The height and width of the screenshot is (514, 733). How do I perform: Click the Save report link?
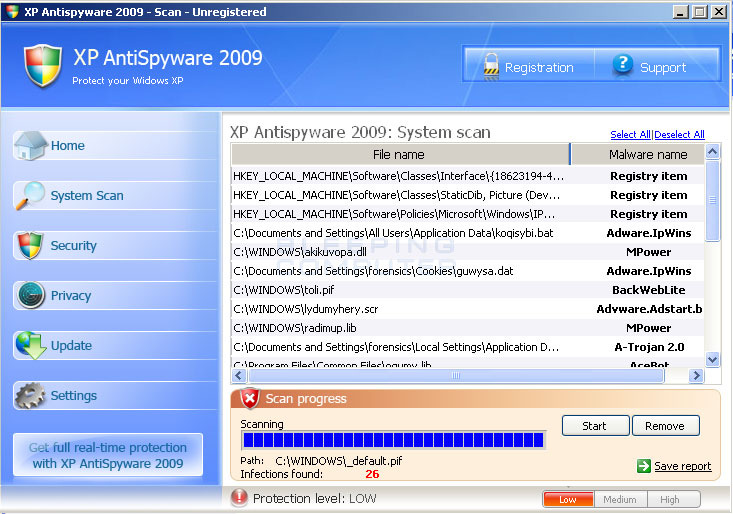[682, 466]
